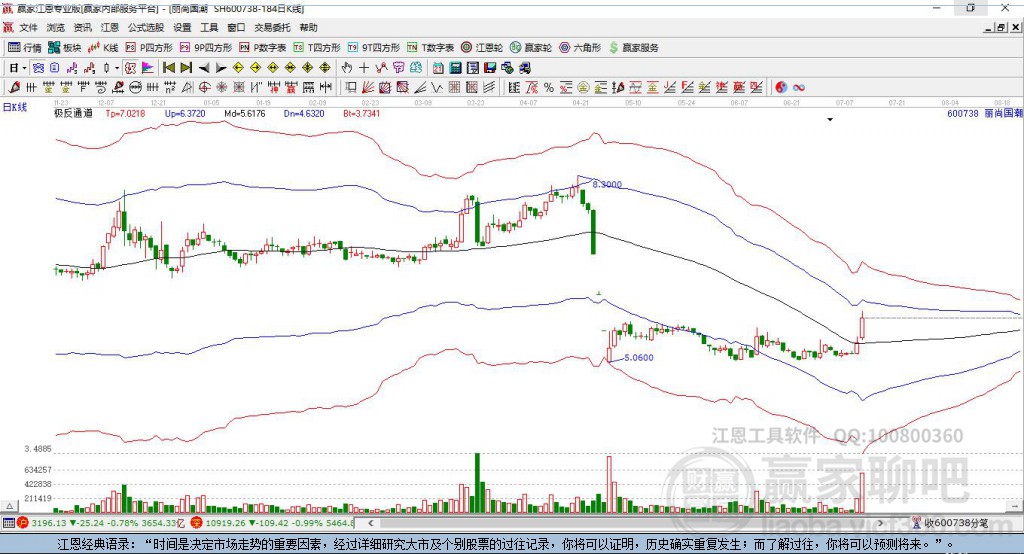The image size is (1024, 554).
Task: Open the T数字表 time table
Action: pos(430,48)
